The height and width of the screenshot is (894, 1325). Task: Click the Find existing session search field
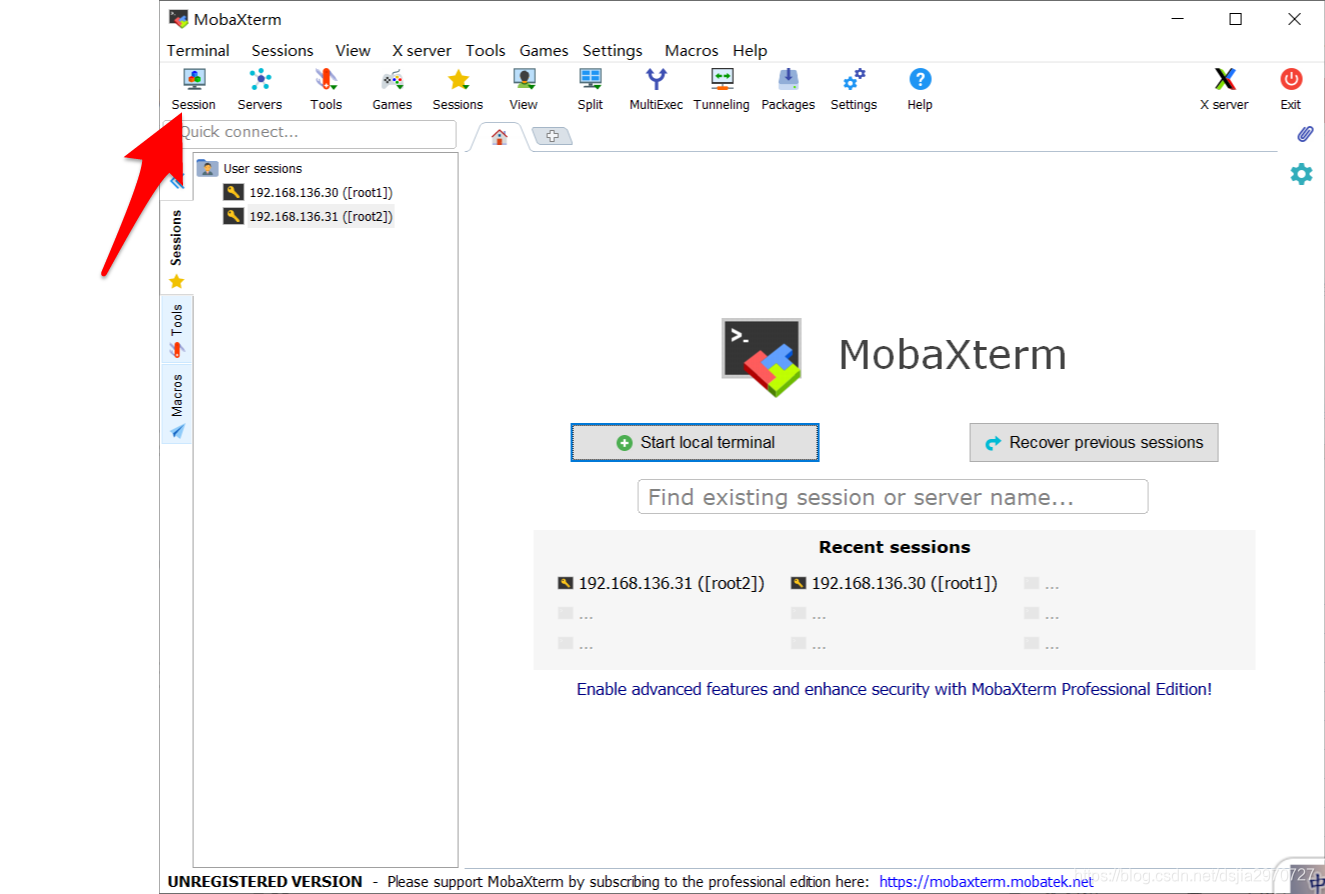coord(893,497)
